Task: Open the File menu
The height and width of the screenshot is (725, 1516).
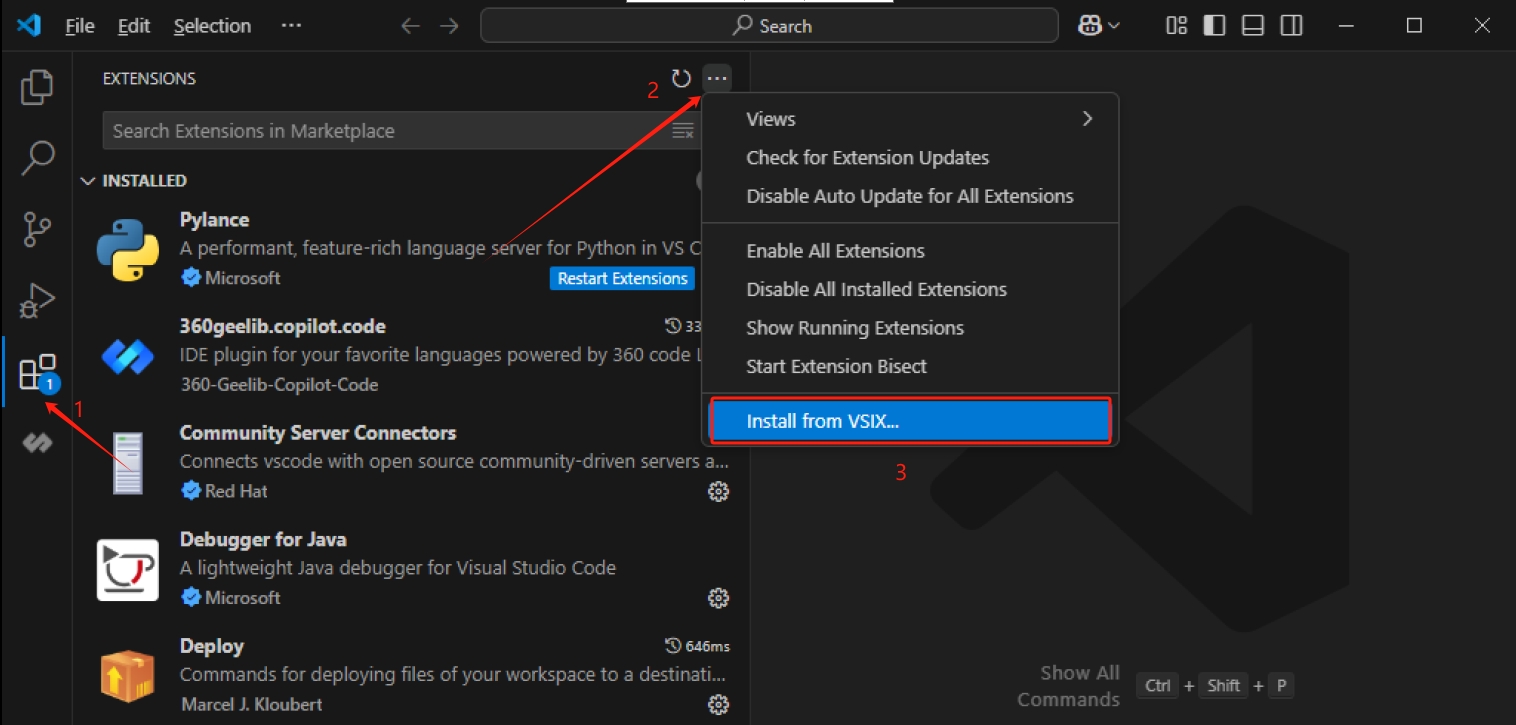Action: 80,26
